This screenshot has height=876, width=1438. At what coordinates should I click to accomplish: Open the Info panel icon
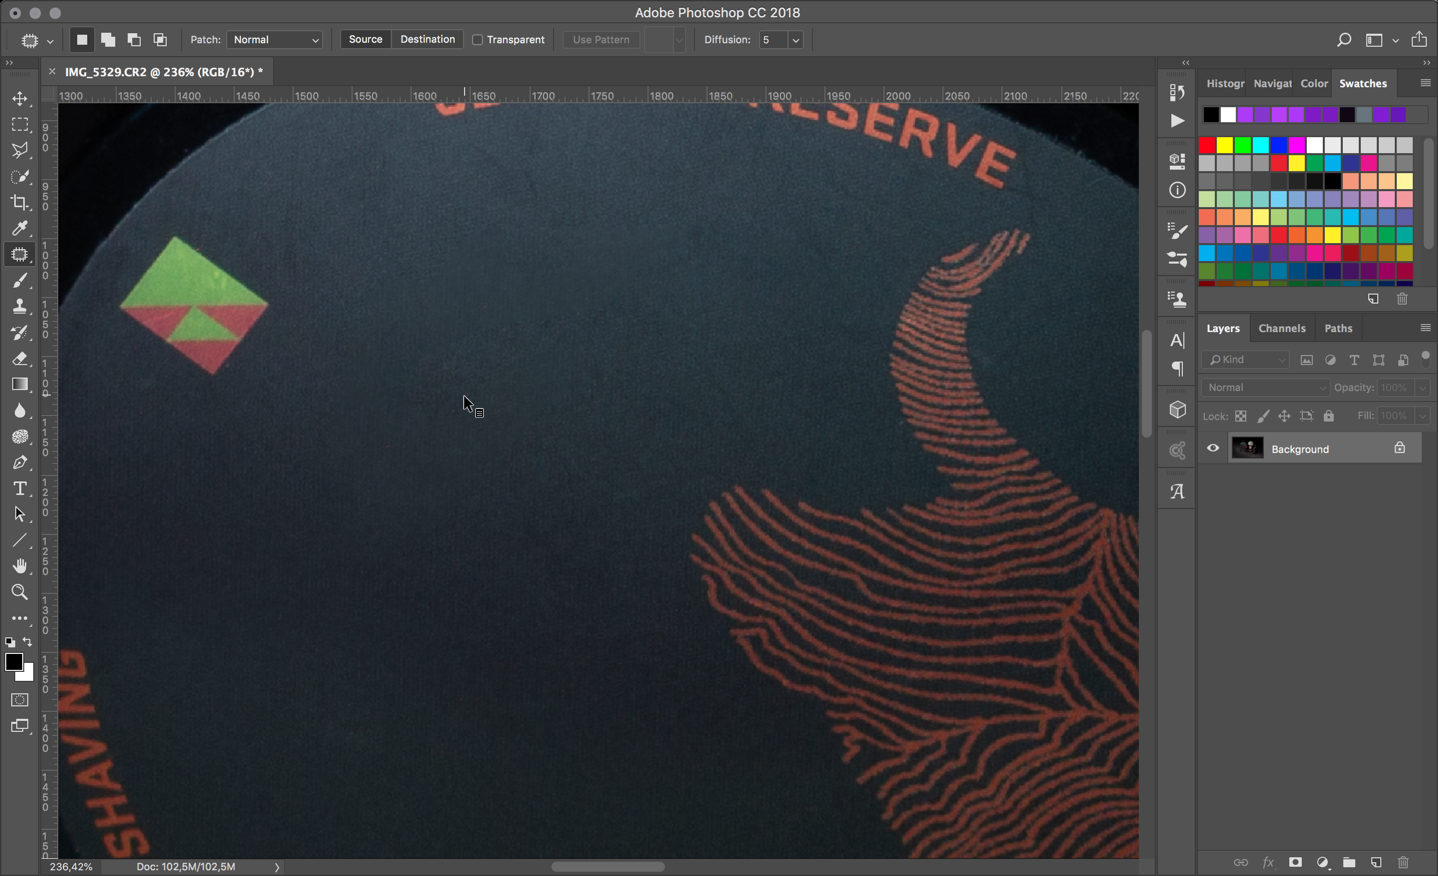[1177, 190]
